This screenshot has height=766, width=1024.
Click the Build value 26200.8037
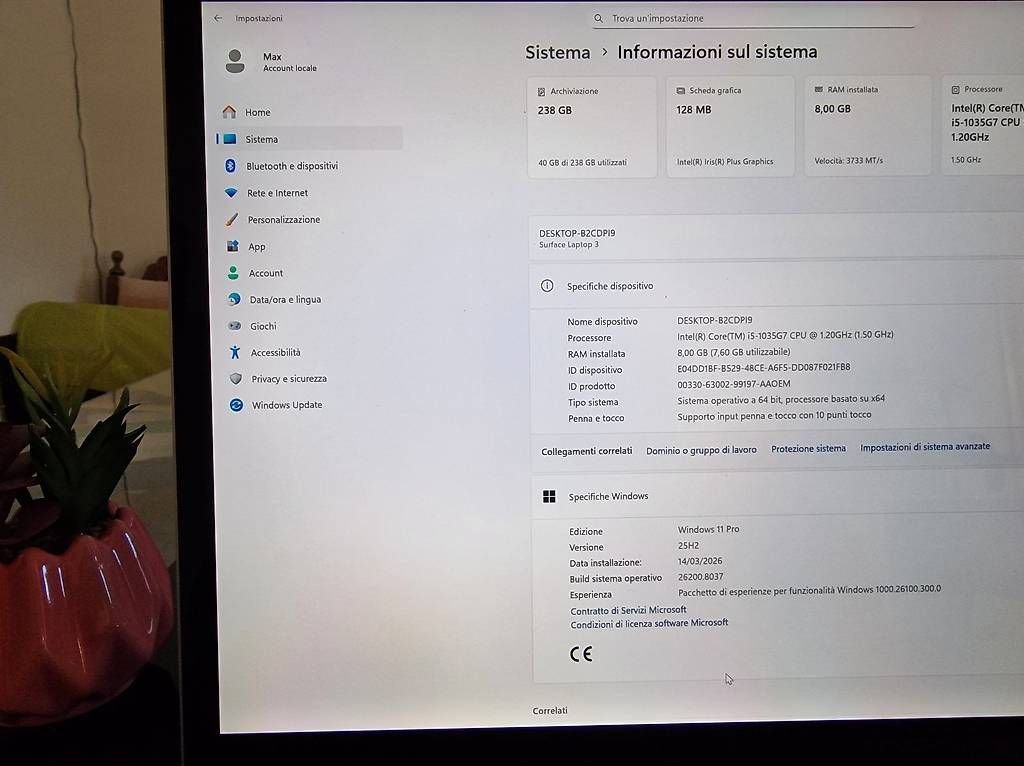point(701,577)
